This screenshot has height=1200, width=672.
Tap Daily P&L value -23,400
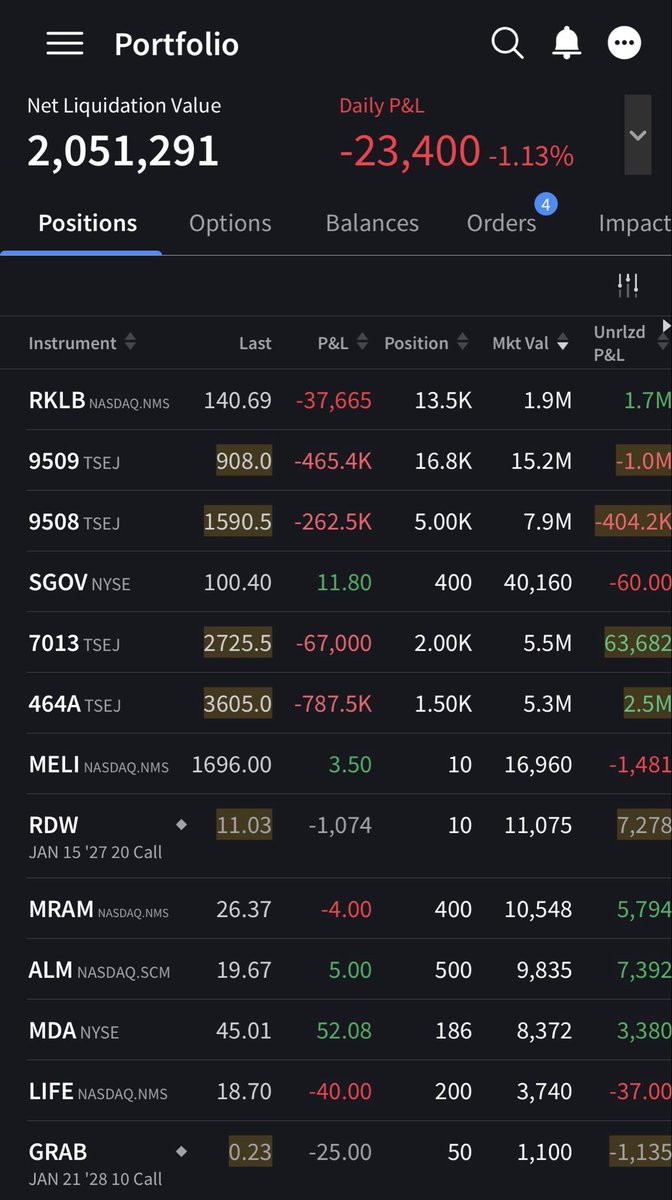(410, 151)
